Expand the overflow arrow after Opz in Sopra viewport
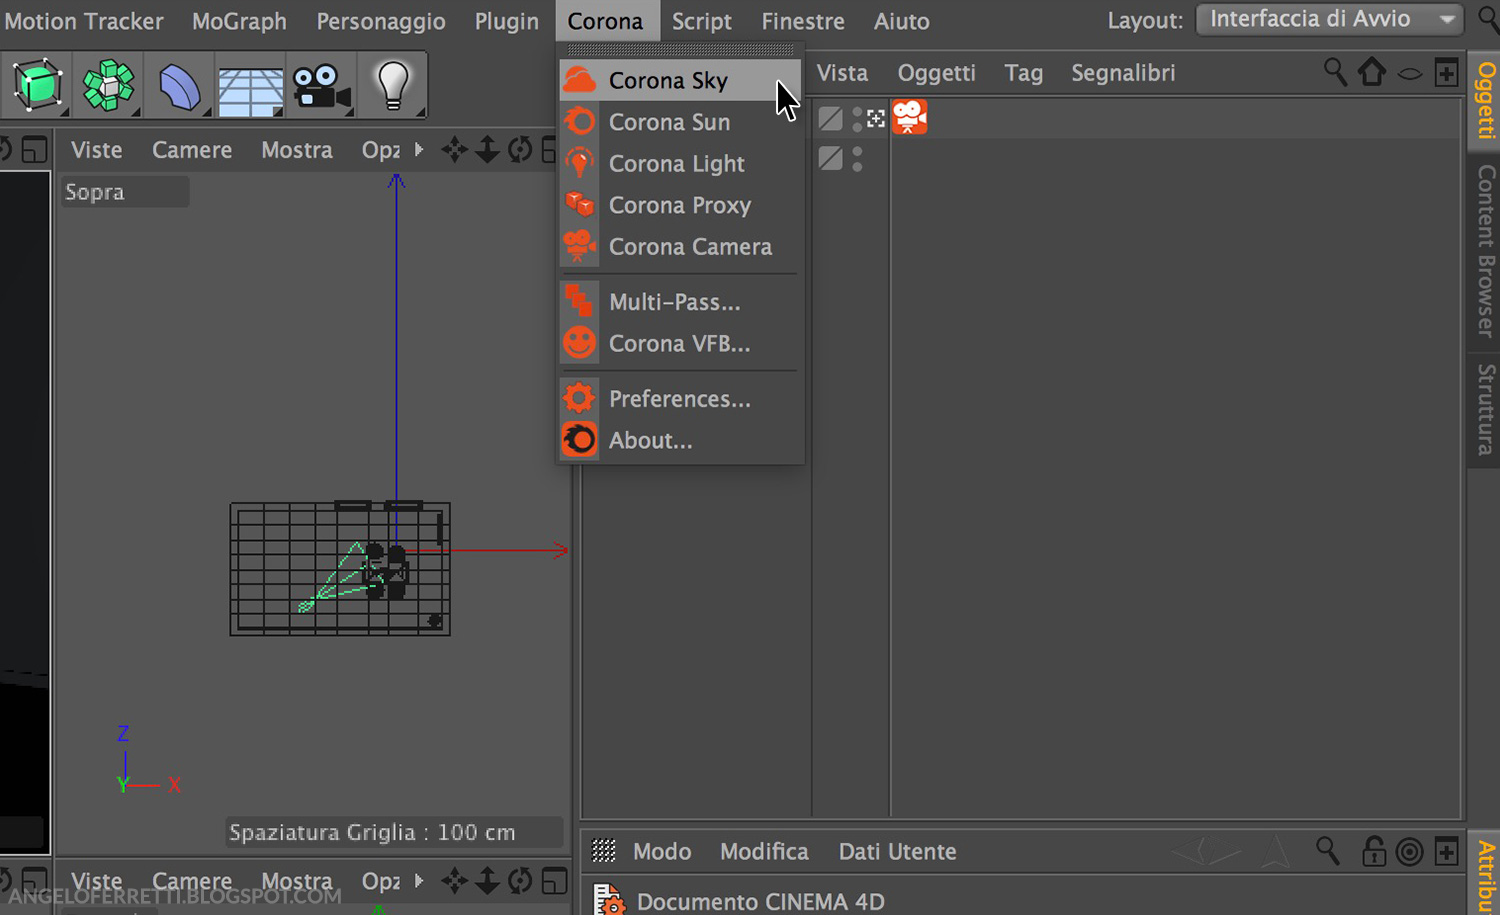Screen dimensions: 1500x915 pos(419,150)
